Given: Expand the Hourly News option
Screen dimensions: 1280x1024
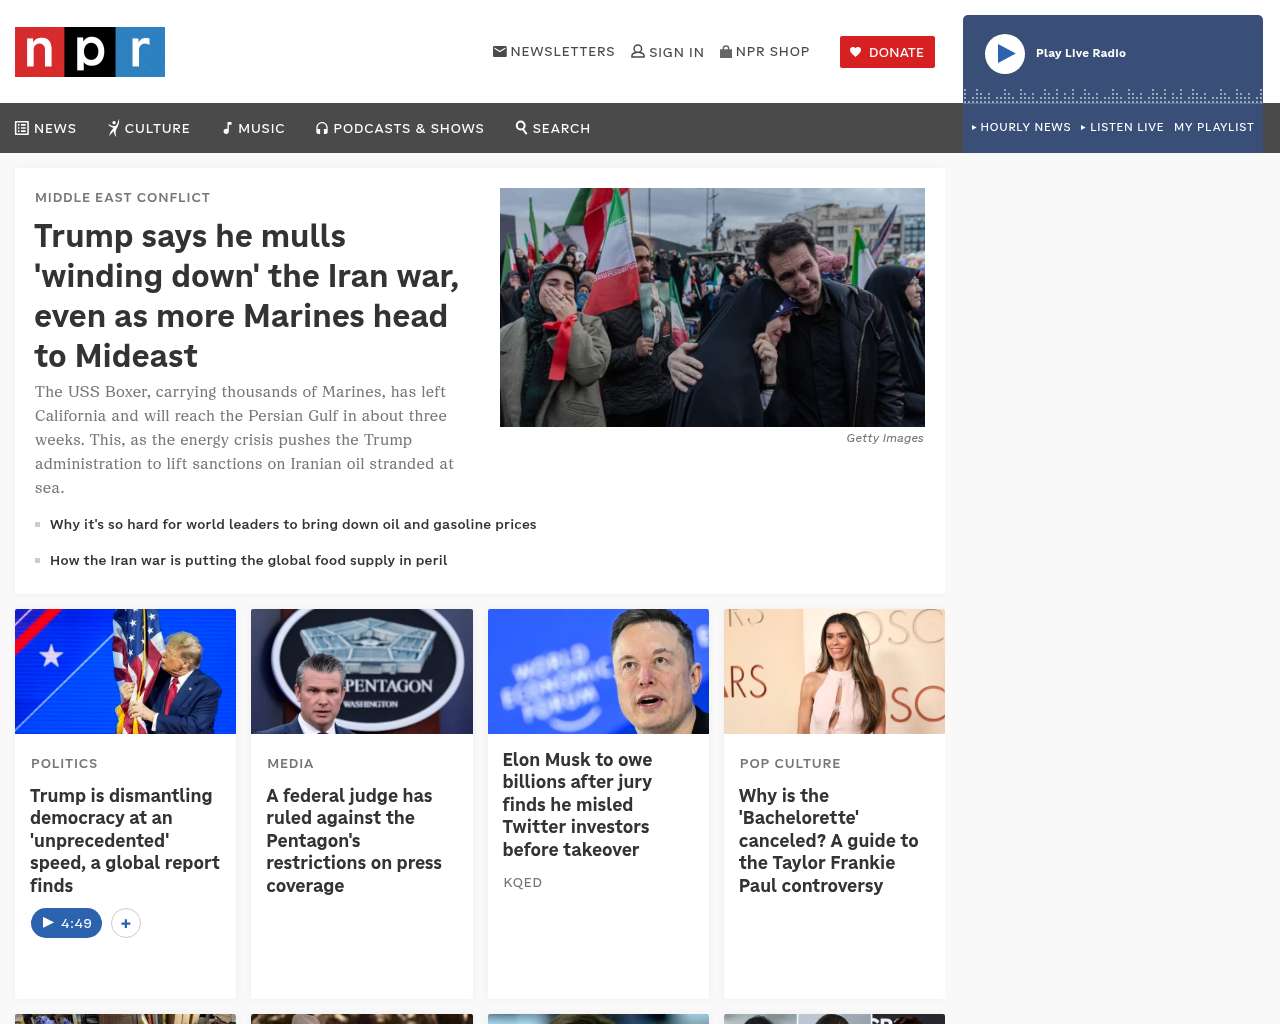Looking at the screenshot, I should tap(1021, 127).
